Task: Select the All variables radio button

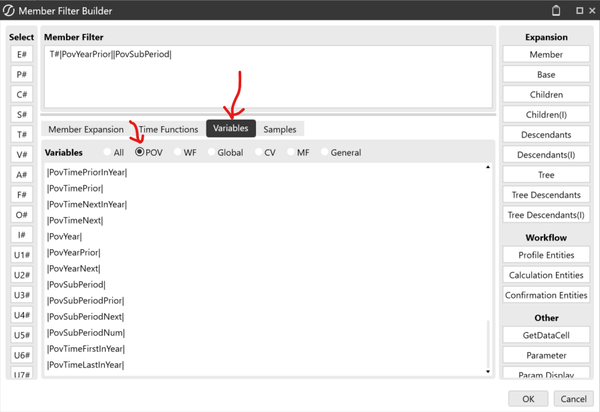Action: (107, 152)
